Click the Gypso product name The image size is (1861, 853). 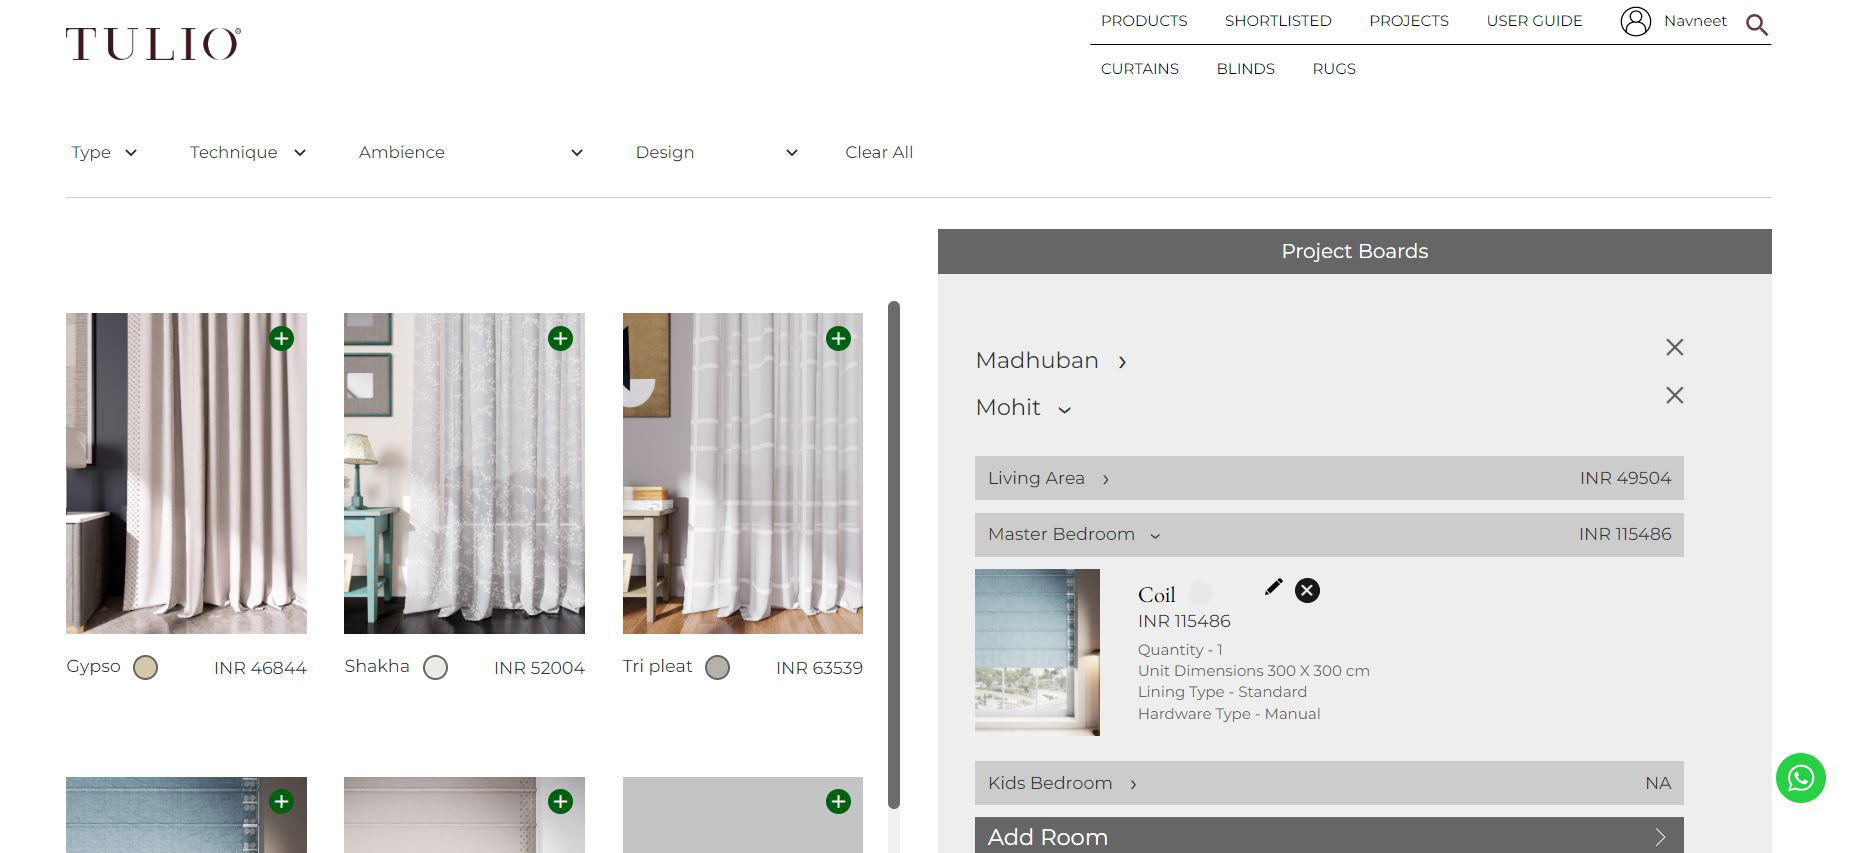click(93, 666)
